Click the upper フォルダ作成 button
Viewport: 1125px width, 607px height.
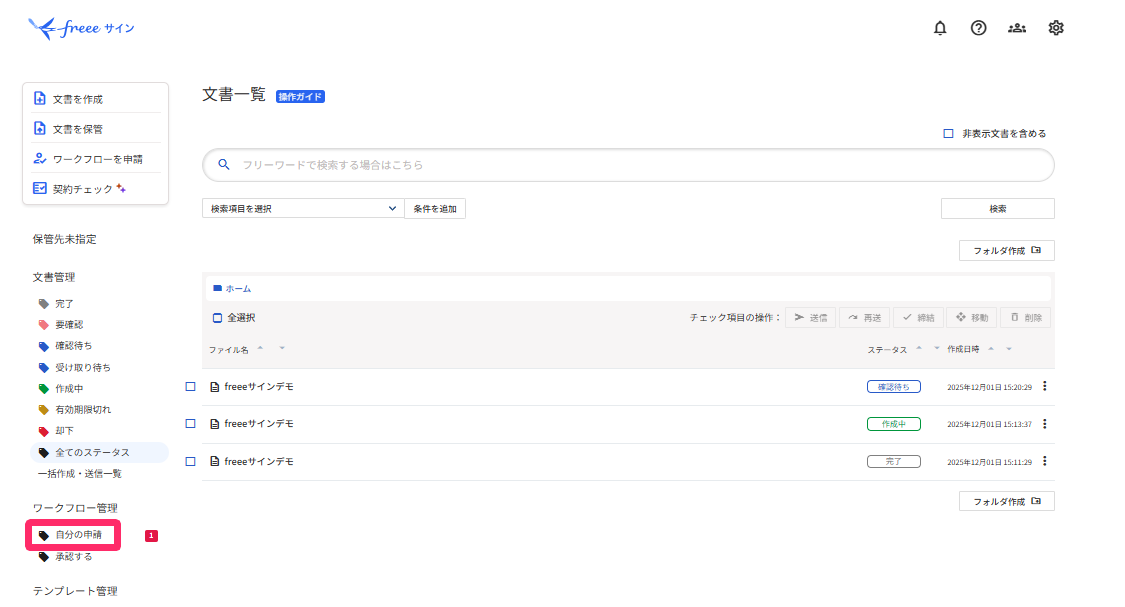point(1007,250)
